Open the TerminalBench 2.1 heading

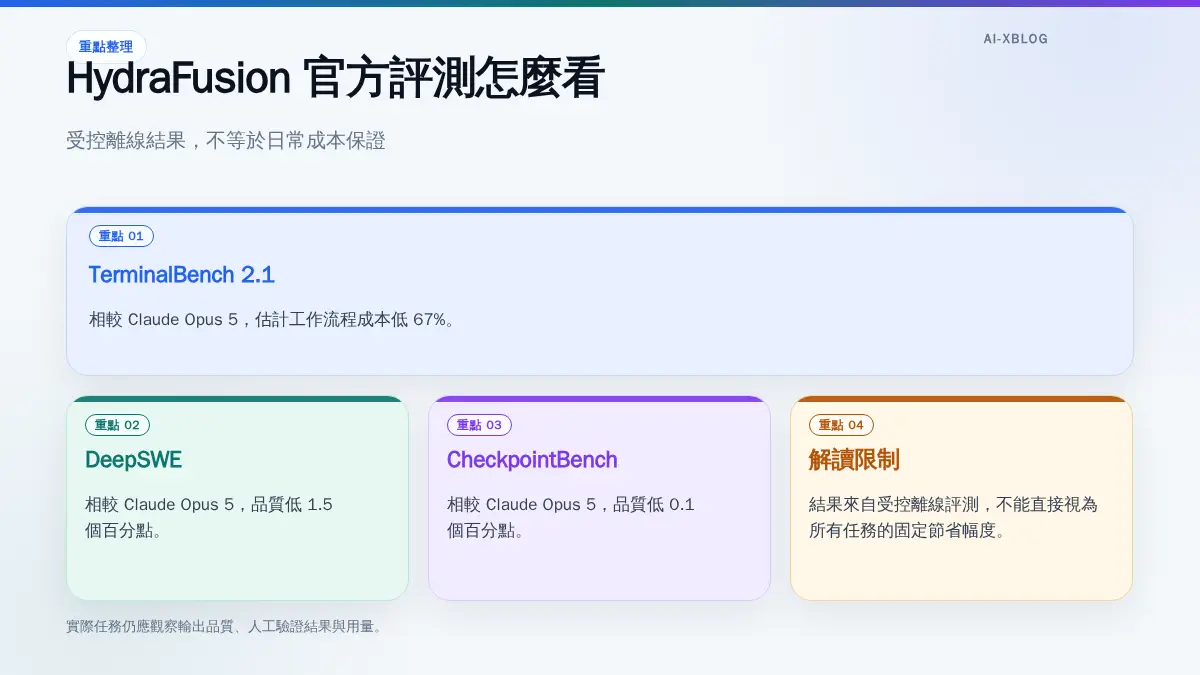click(181, 274)
